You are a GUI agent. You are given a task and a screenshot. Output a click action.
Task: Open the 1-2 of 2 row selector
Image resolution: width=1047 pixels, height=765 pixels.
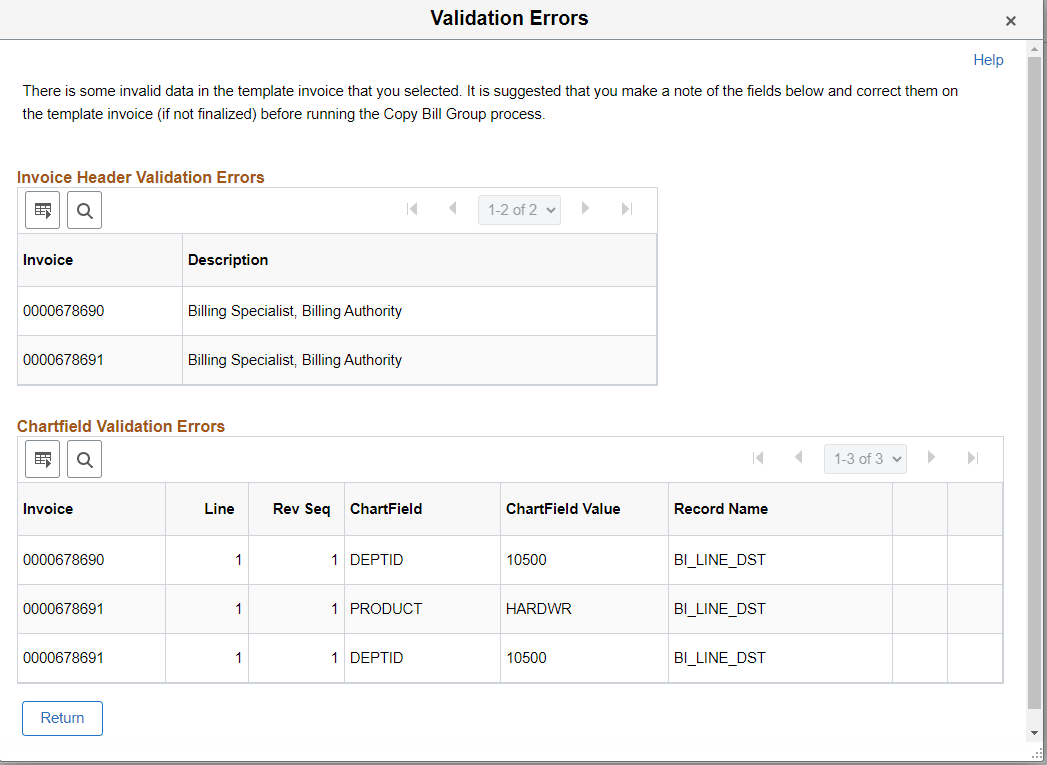[519, 209]
